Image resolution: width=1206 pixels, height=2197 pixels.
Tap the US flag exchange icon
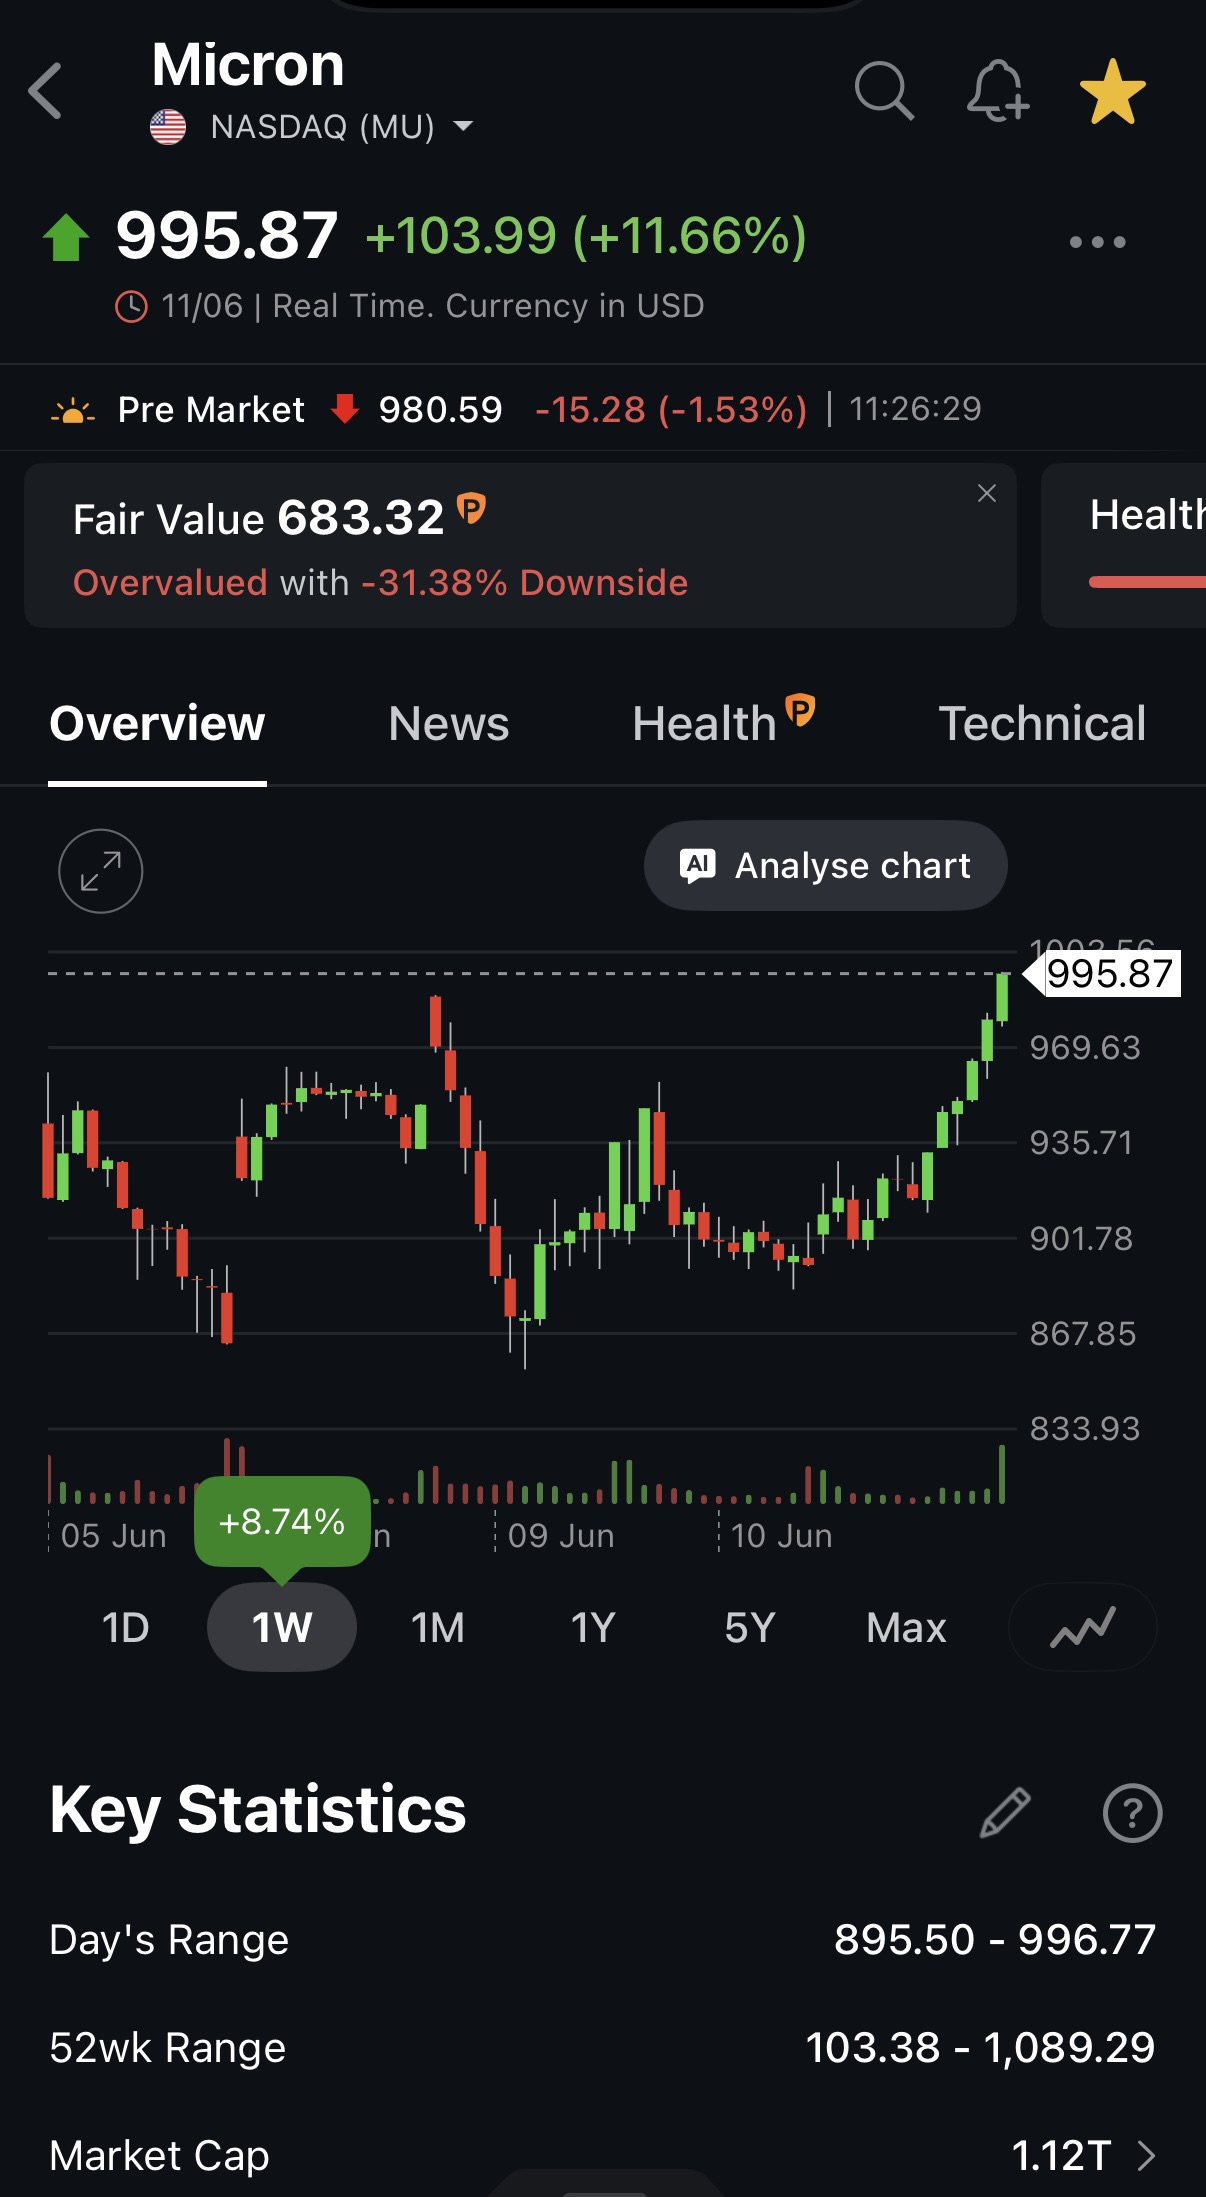168,127
